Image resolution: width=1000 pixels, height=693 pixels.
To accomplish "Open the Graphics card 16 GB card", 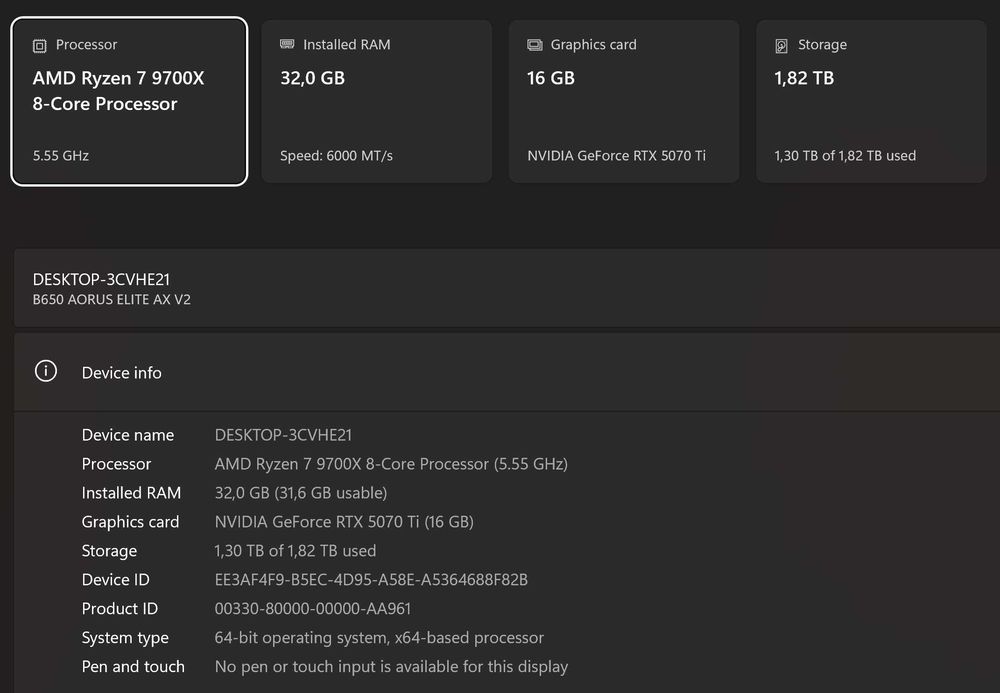I will click(x=624, y=101).
